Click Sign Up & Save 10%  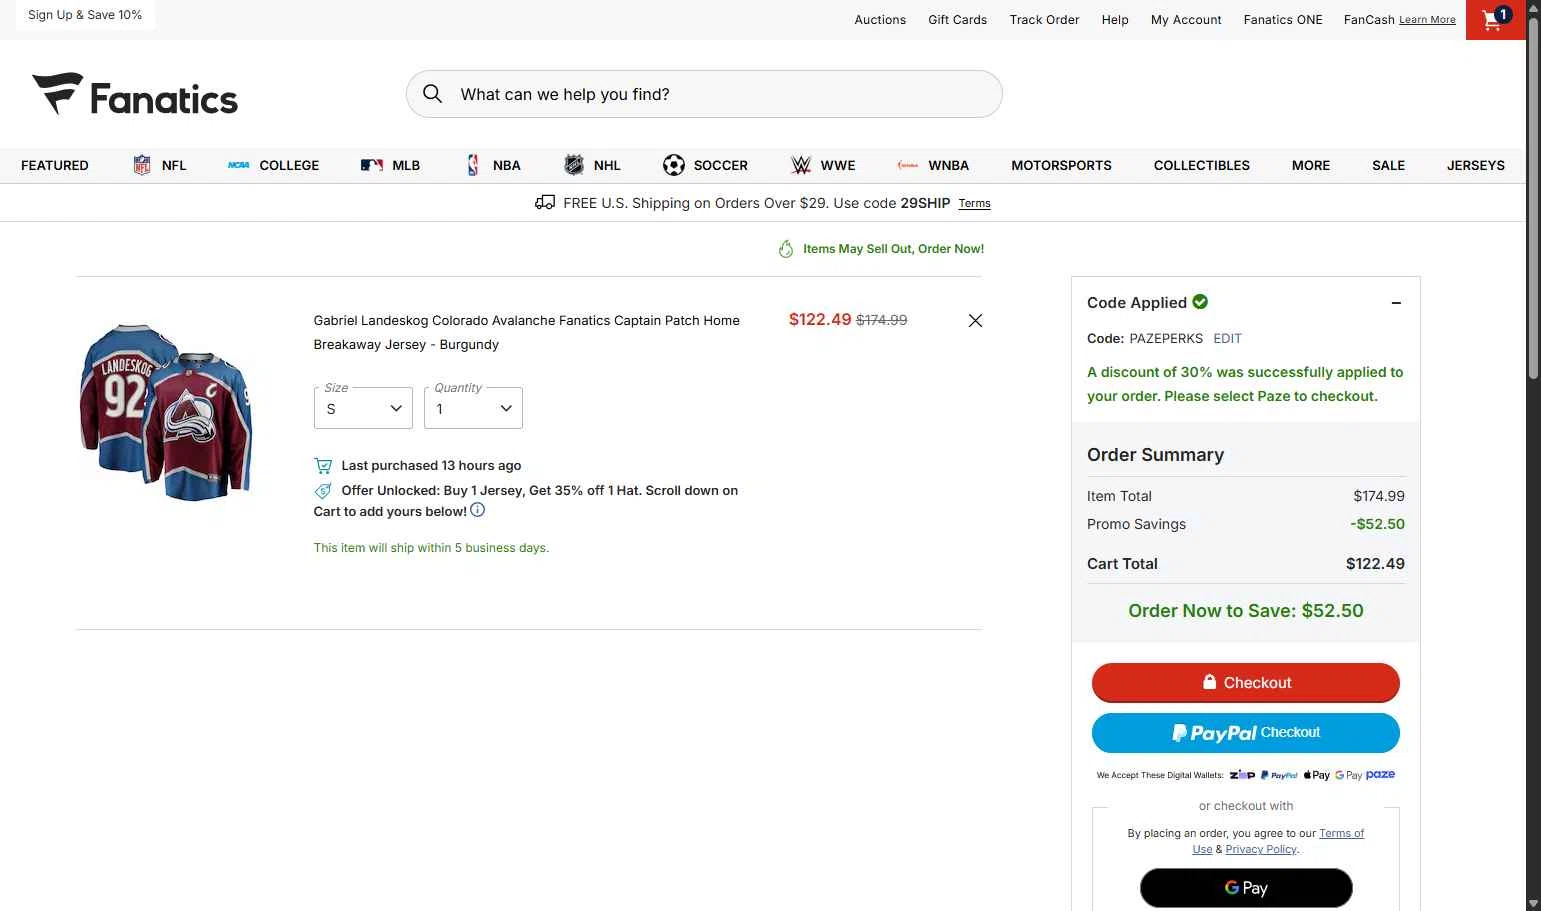coord(85,15)
